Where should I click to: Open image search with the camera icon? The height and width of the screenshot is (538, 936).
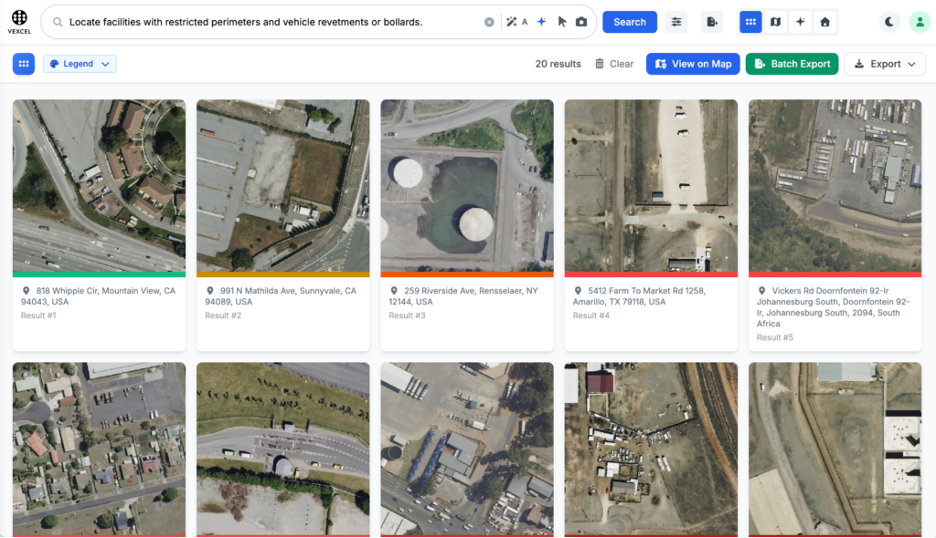pyautogui.click(x=581, y=21)
